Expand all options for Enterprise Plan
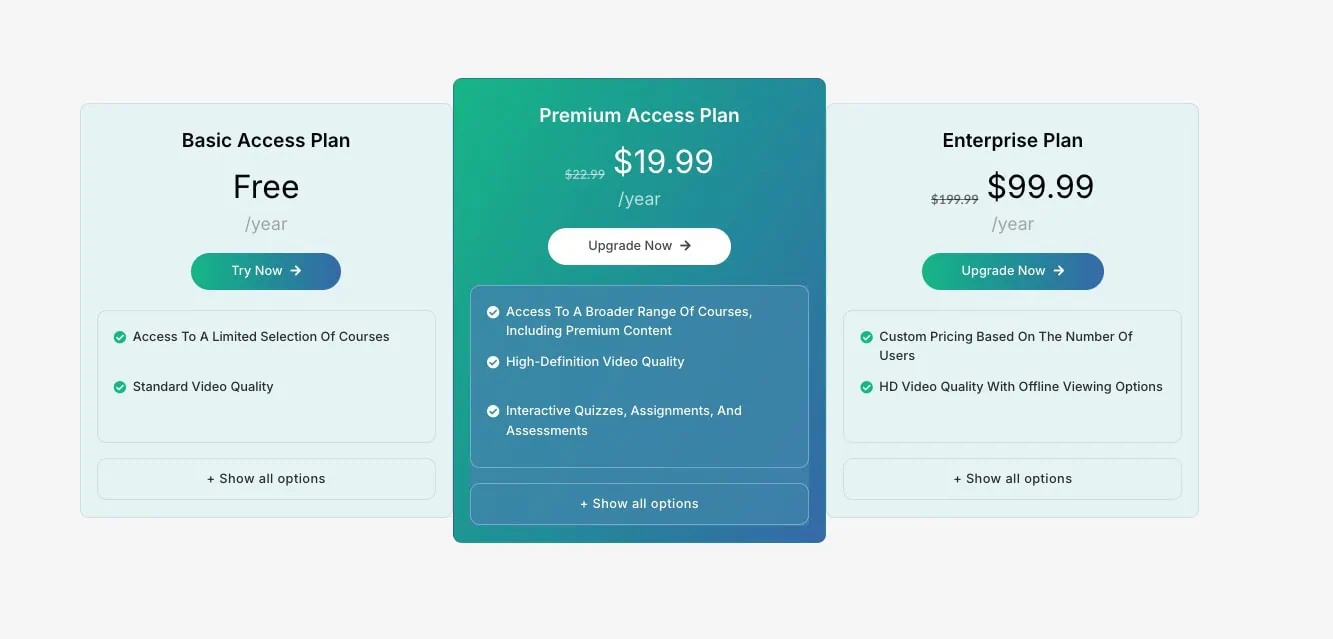 click(x=1012, y=479)
